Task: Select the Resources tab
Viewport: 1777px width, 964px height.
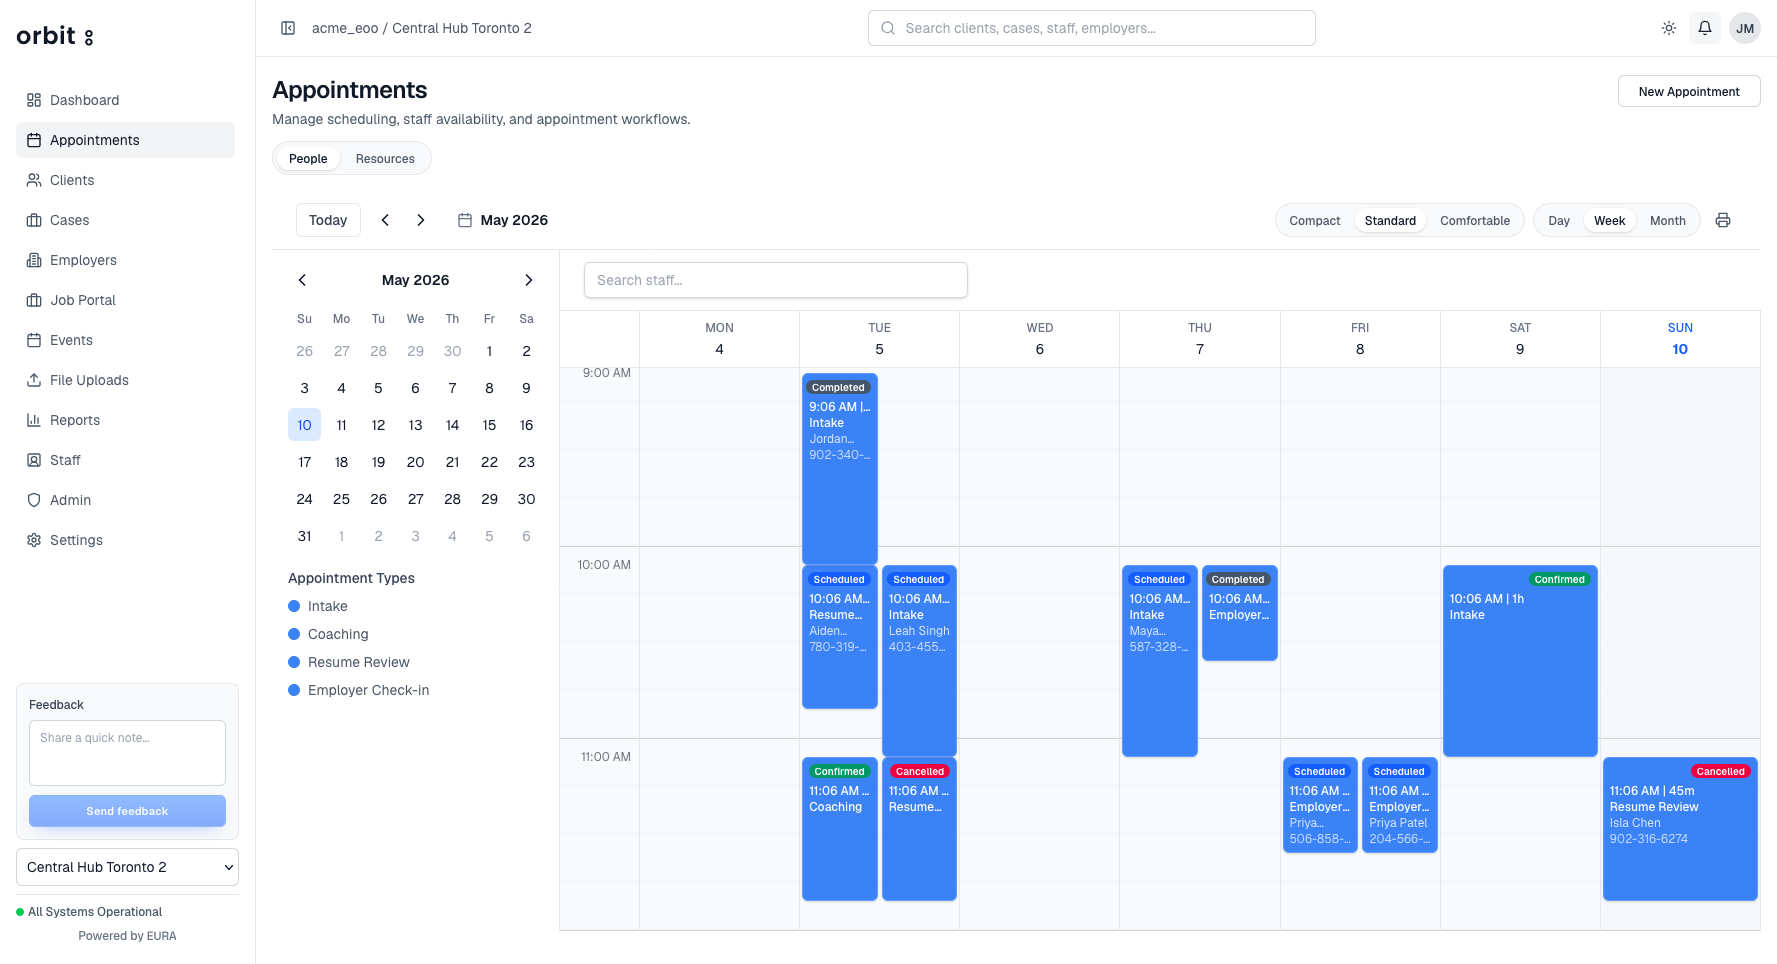Action: (x=385, y=158)
